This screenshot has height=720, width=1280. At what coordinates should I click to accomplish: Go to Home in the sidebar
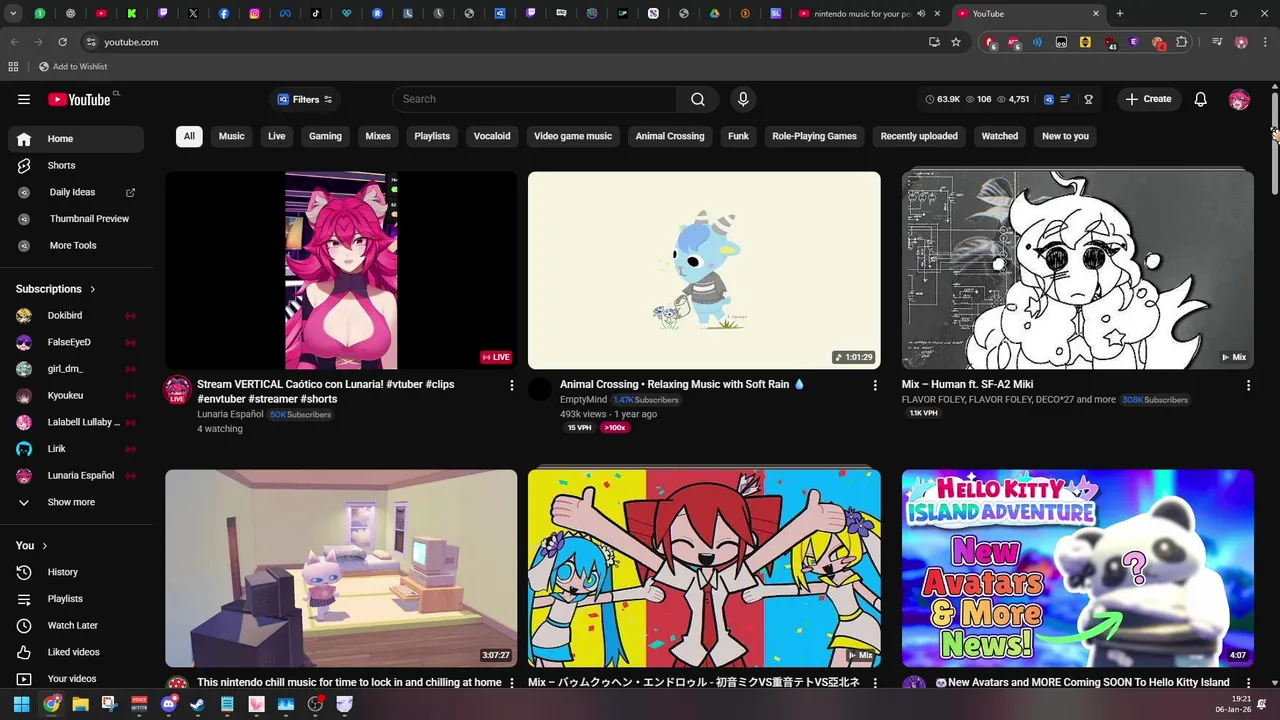(x=75, y=139)
